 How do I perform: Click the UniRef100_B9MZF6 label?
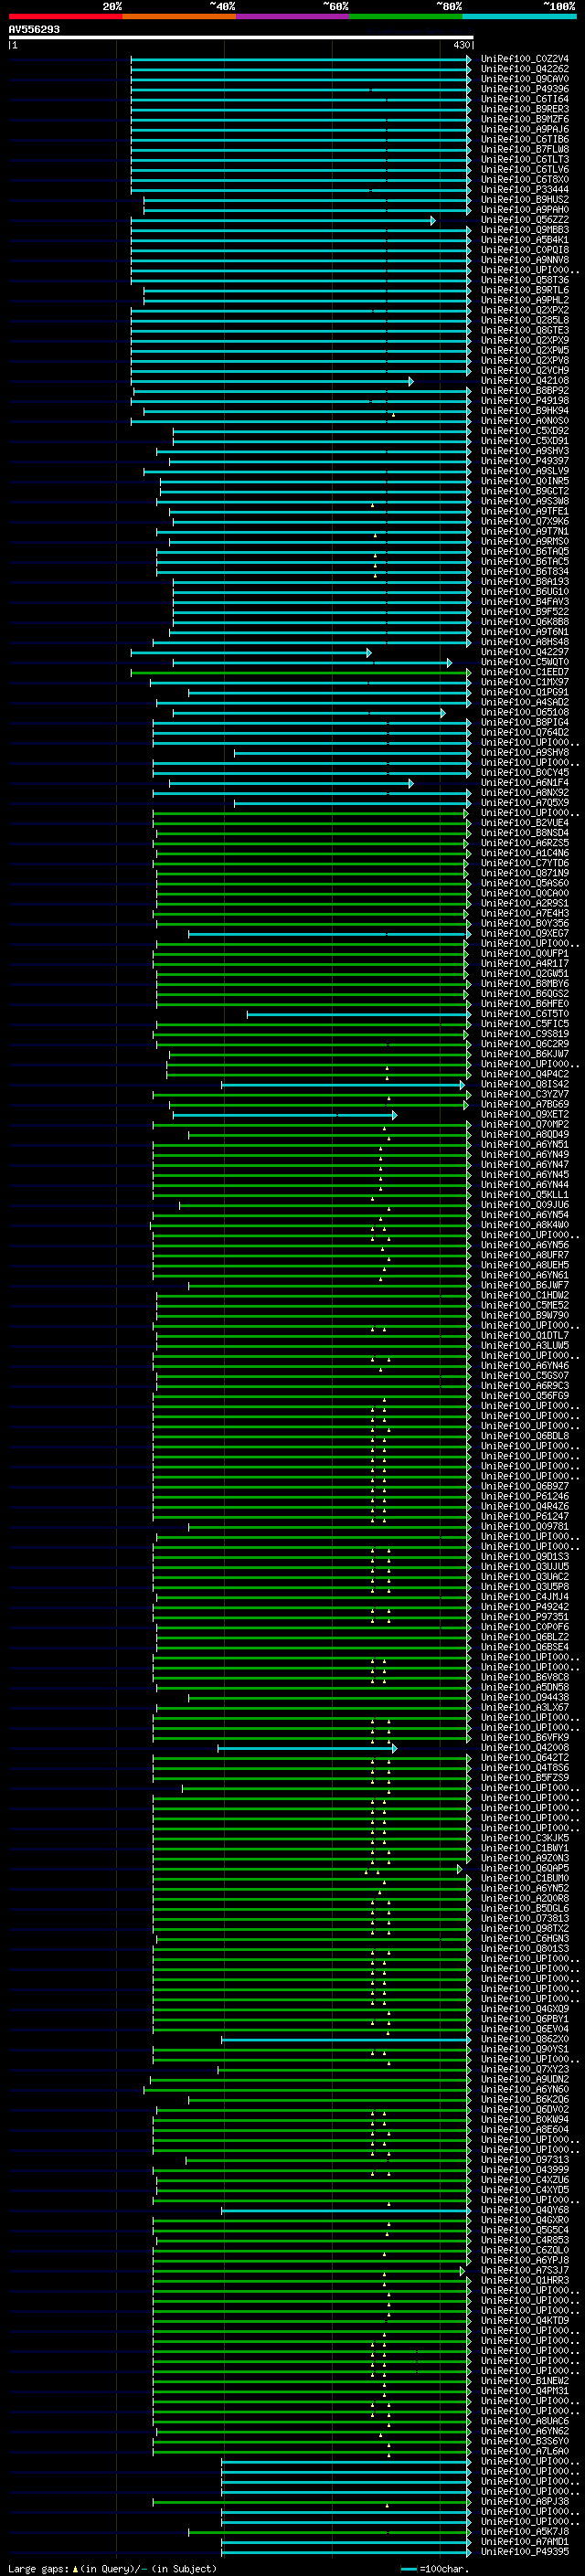pyautogui.click(x=524, y=119)
